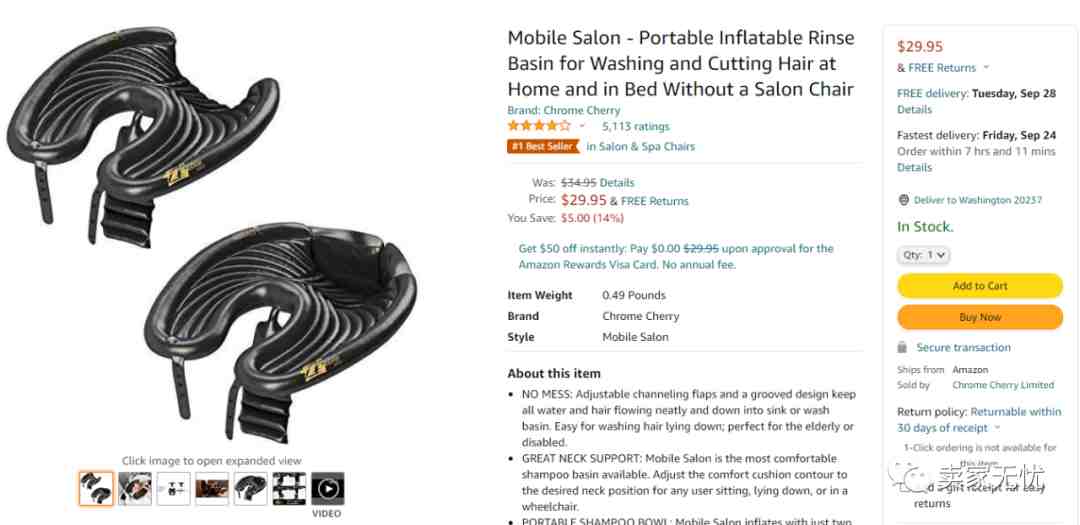Screen dimensions: 1080x525
Task: Expand the return policy details chevron
Action: [998, 428]
